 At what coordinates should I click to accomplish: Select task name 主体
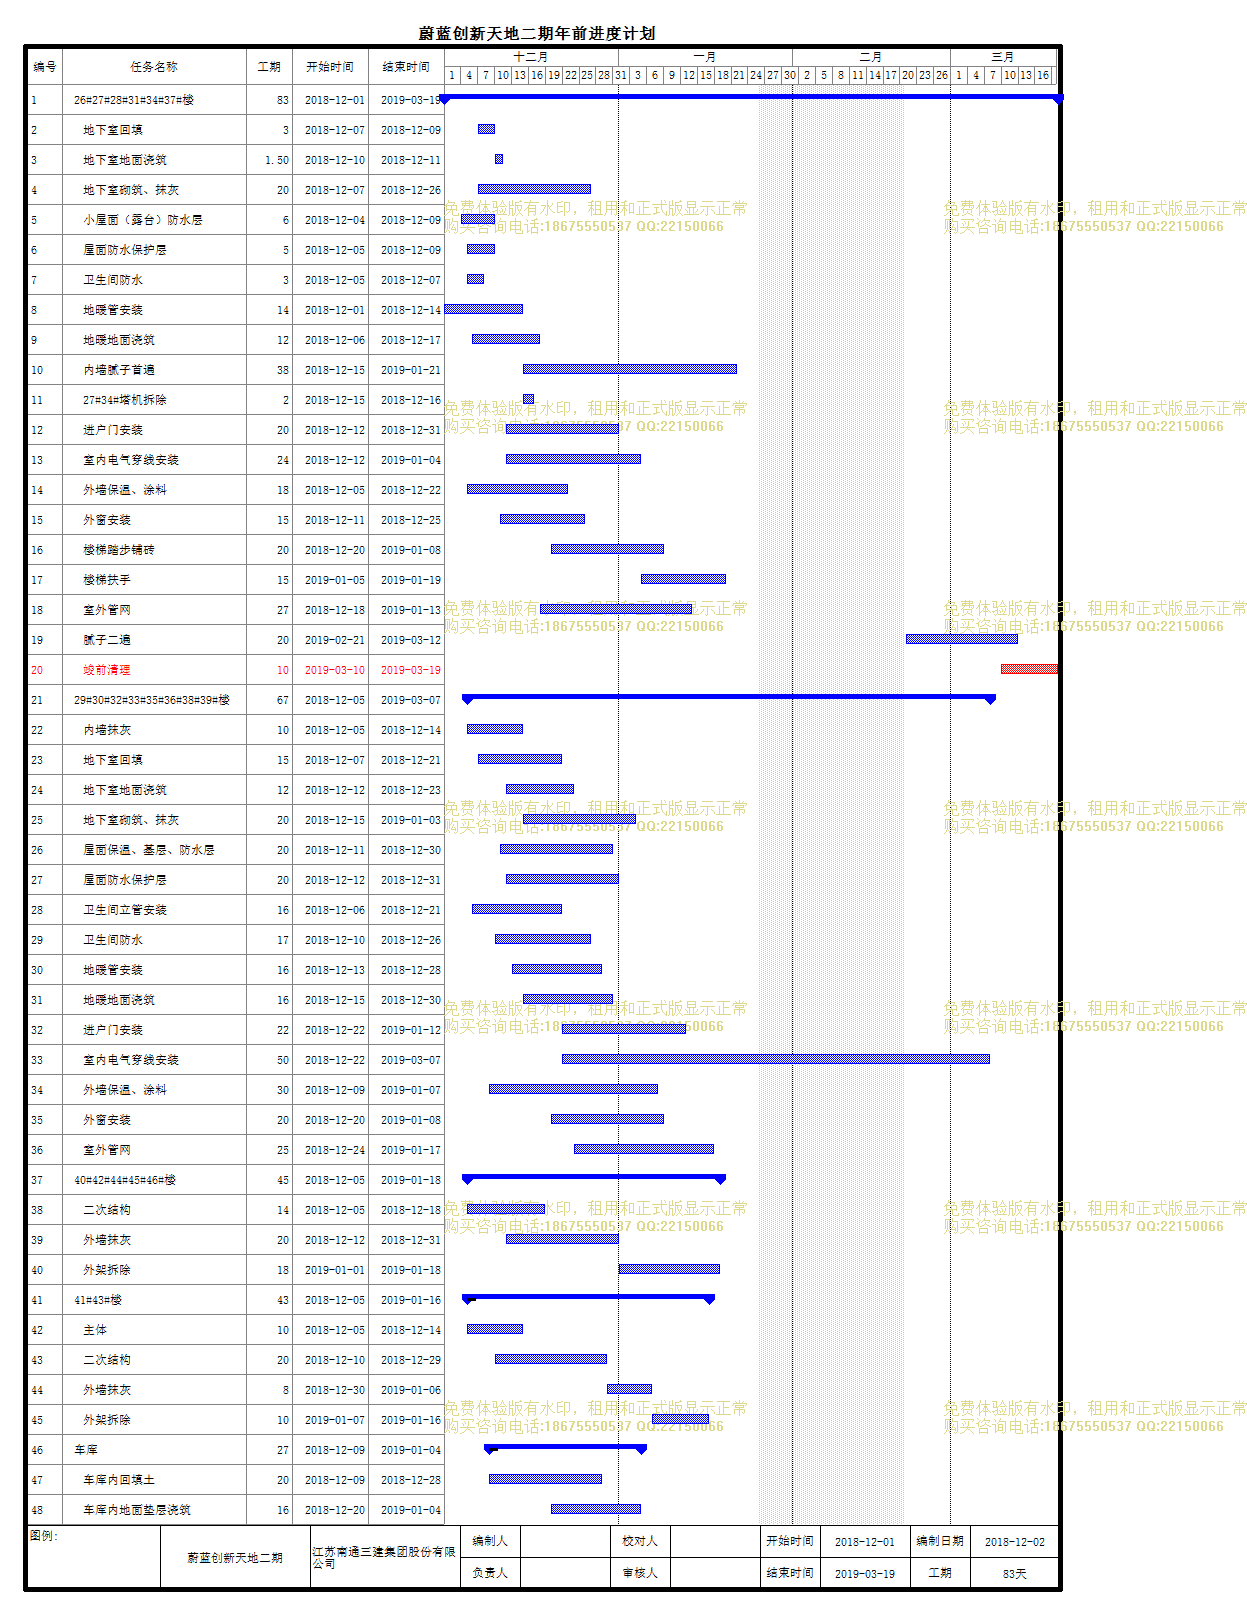click(95, 1330)
